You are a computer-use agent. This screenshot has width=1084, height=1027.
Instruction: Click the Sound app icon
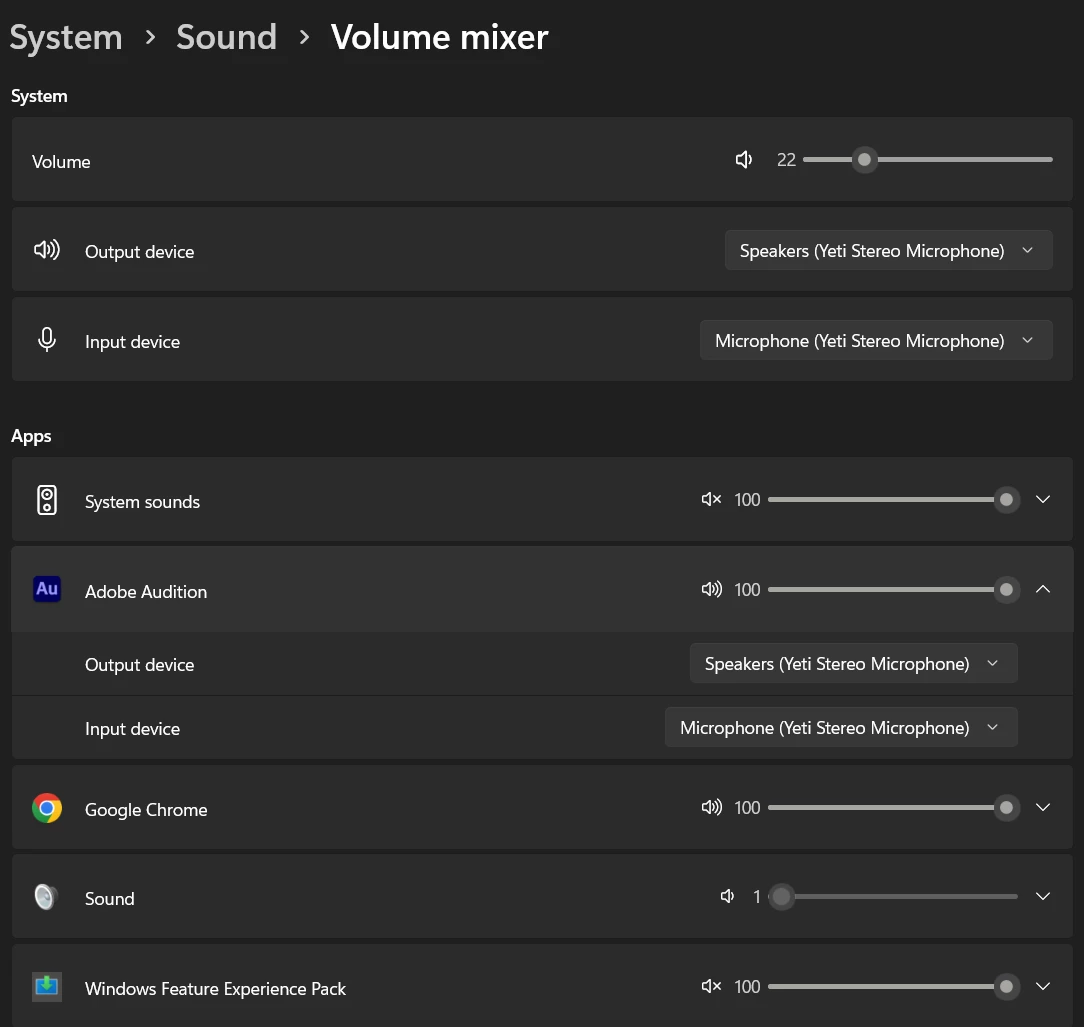pos(47,897)
